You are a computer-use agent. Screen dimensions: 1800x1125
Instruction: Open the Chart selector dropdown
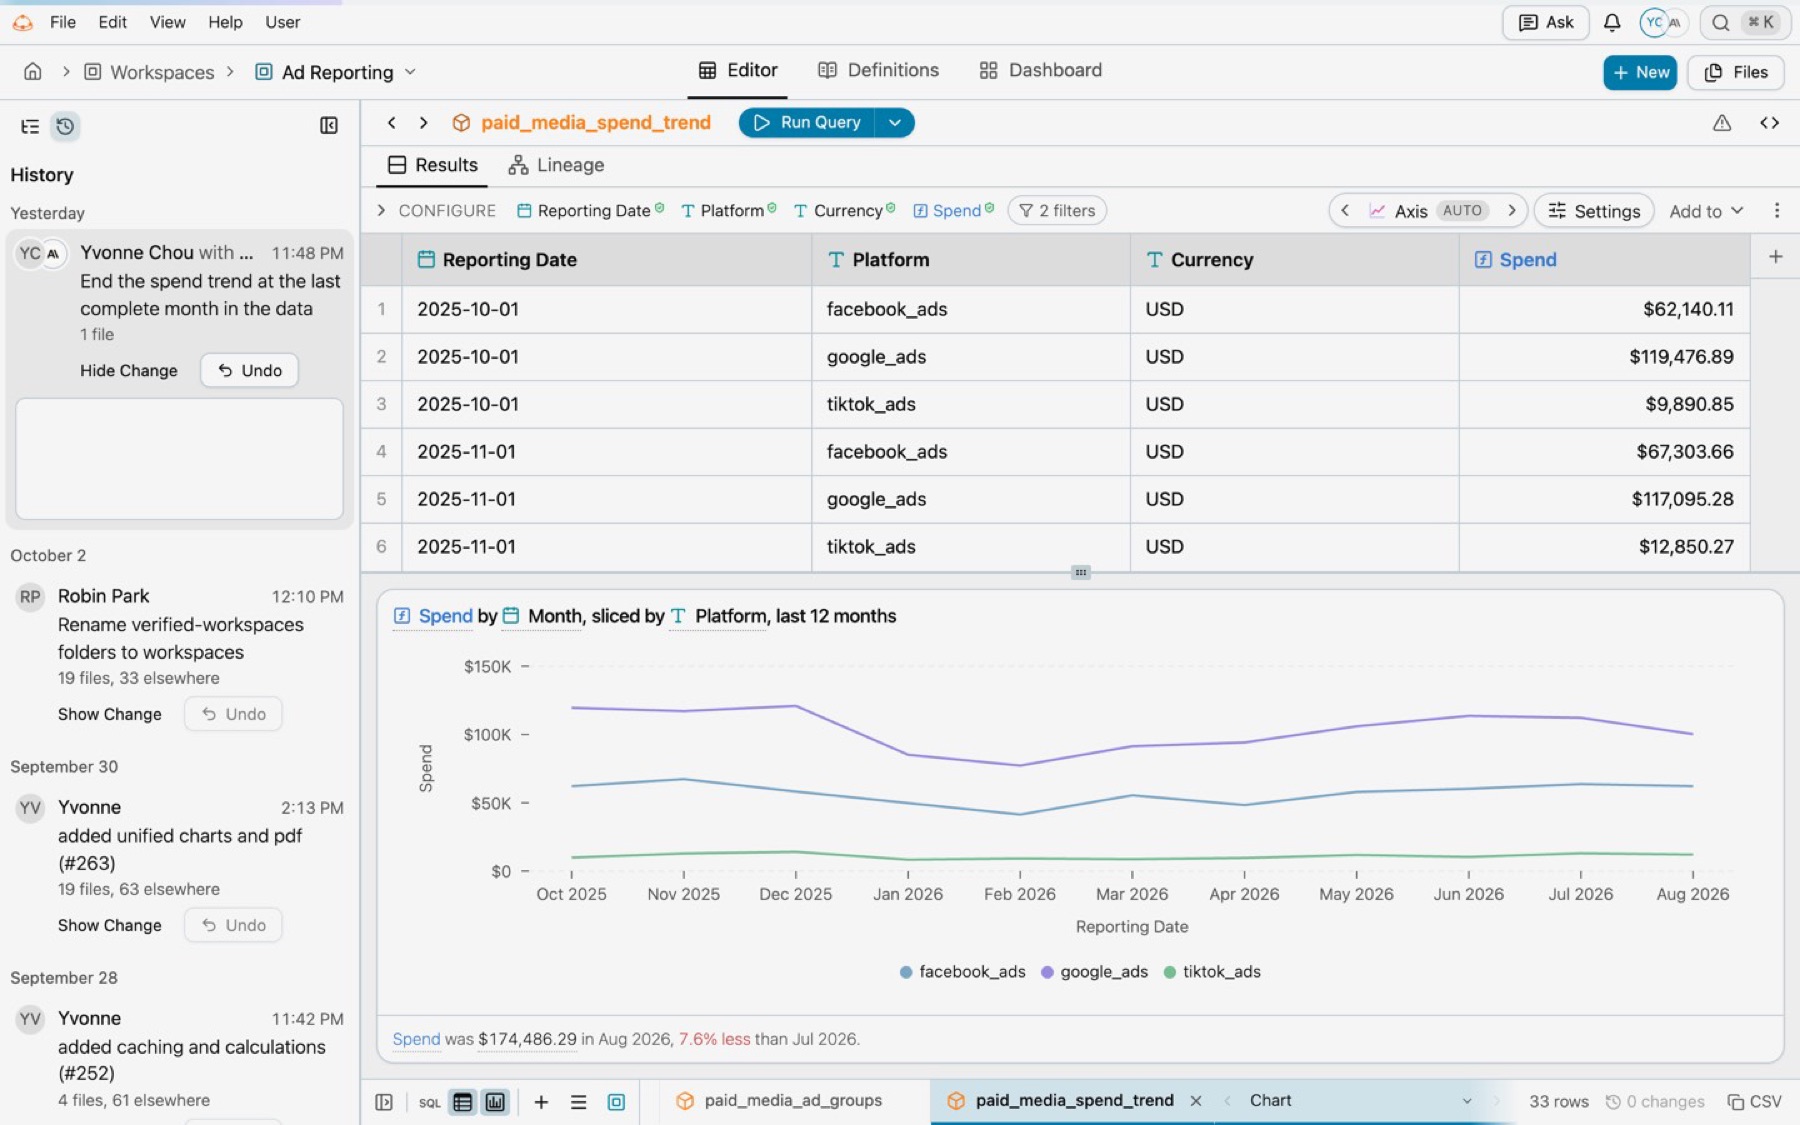pyautogui.click(x=1359, y=1100)
